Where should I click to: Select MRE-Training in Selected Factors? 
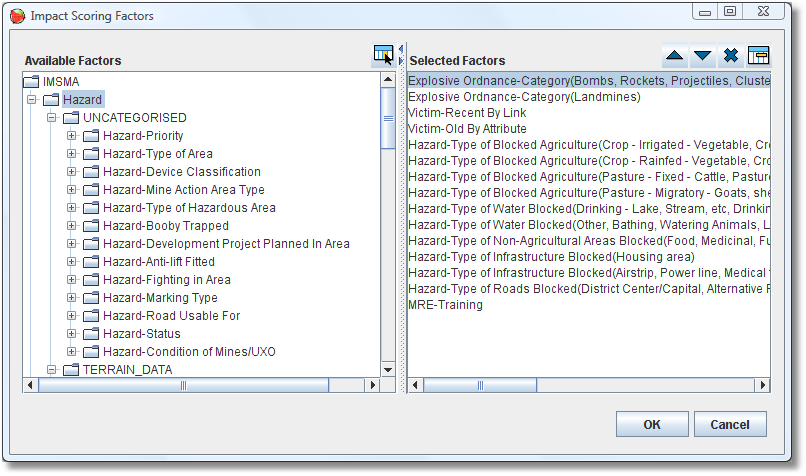pyautogui.click(x=445, y=305)
